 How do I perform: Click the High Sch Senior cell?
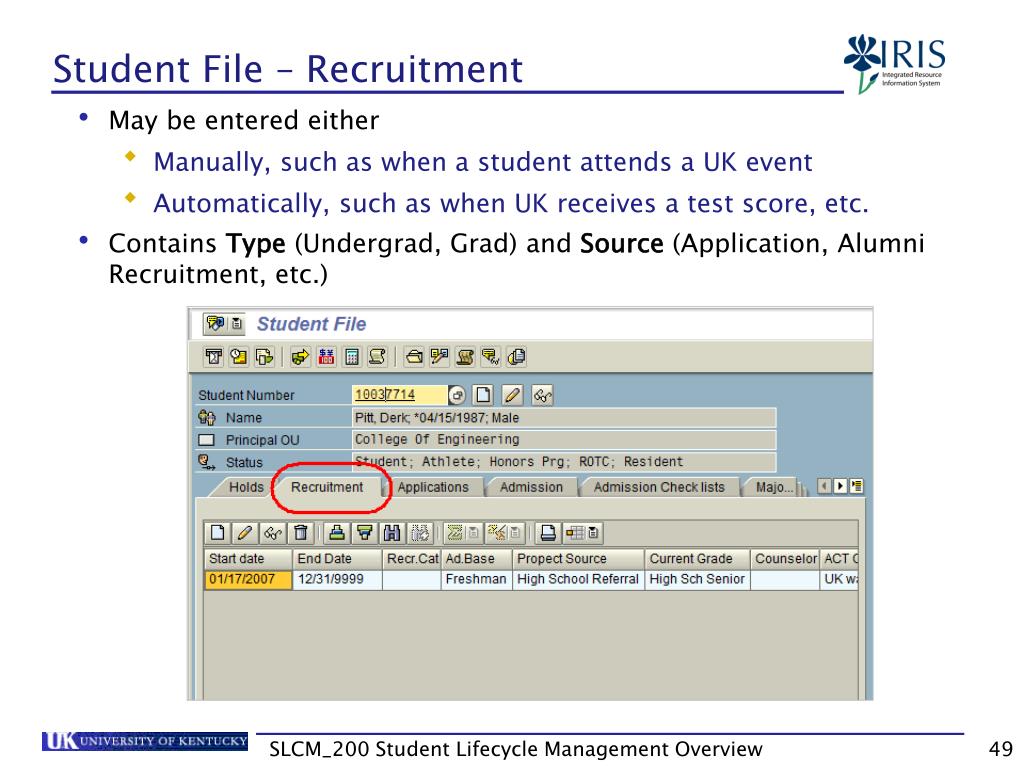pyautogui.click(x=697, y=579)
